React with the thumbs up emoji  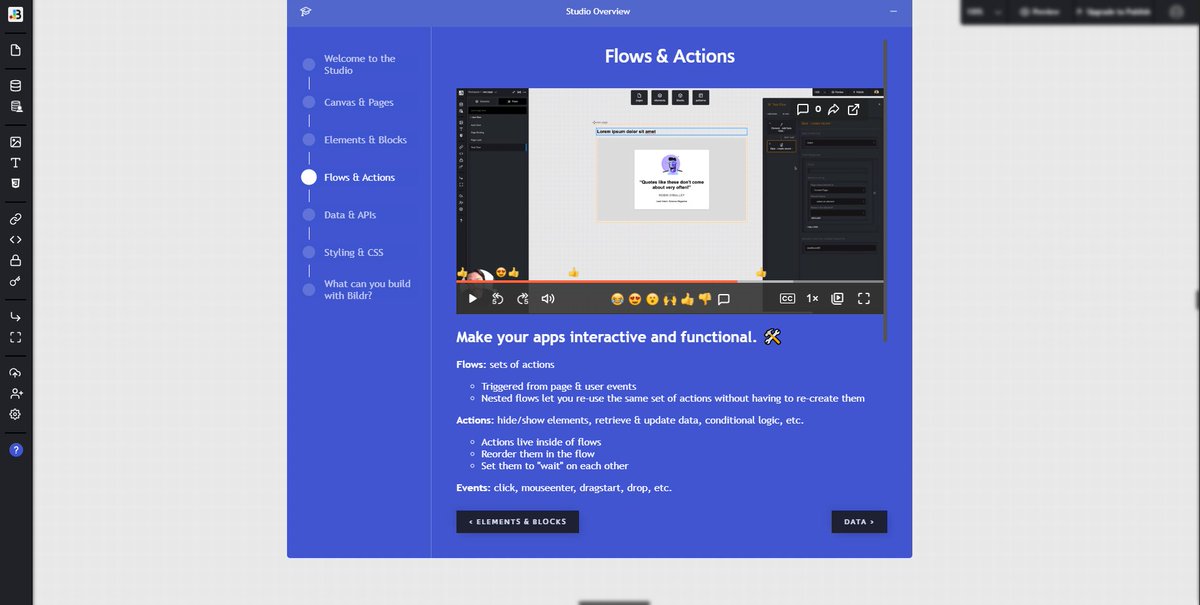[687, 298]
